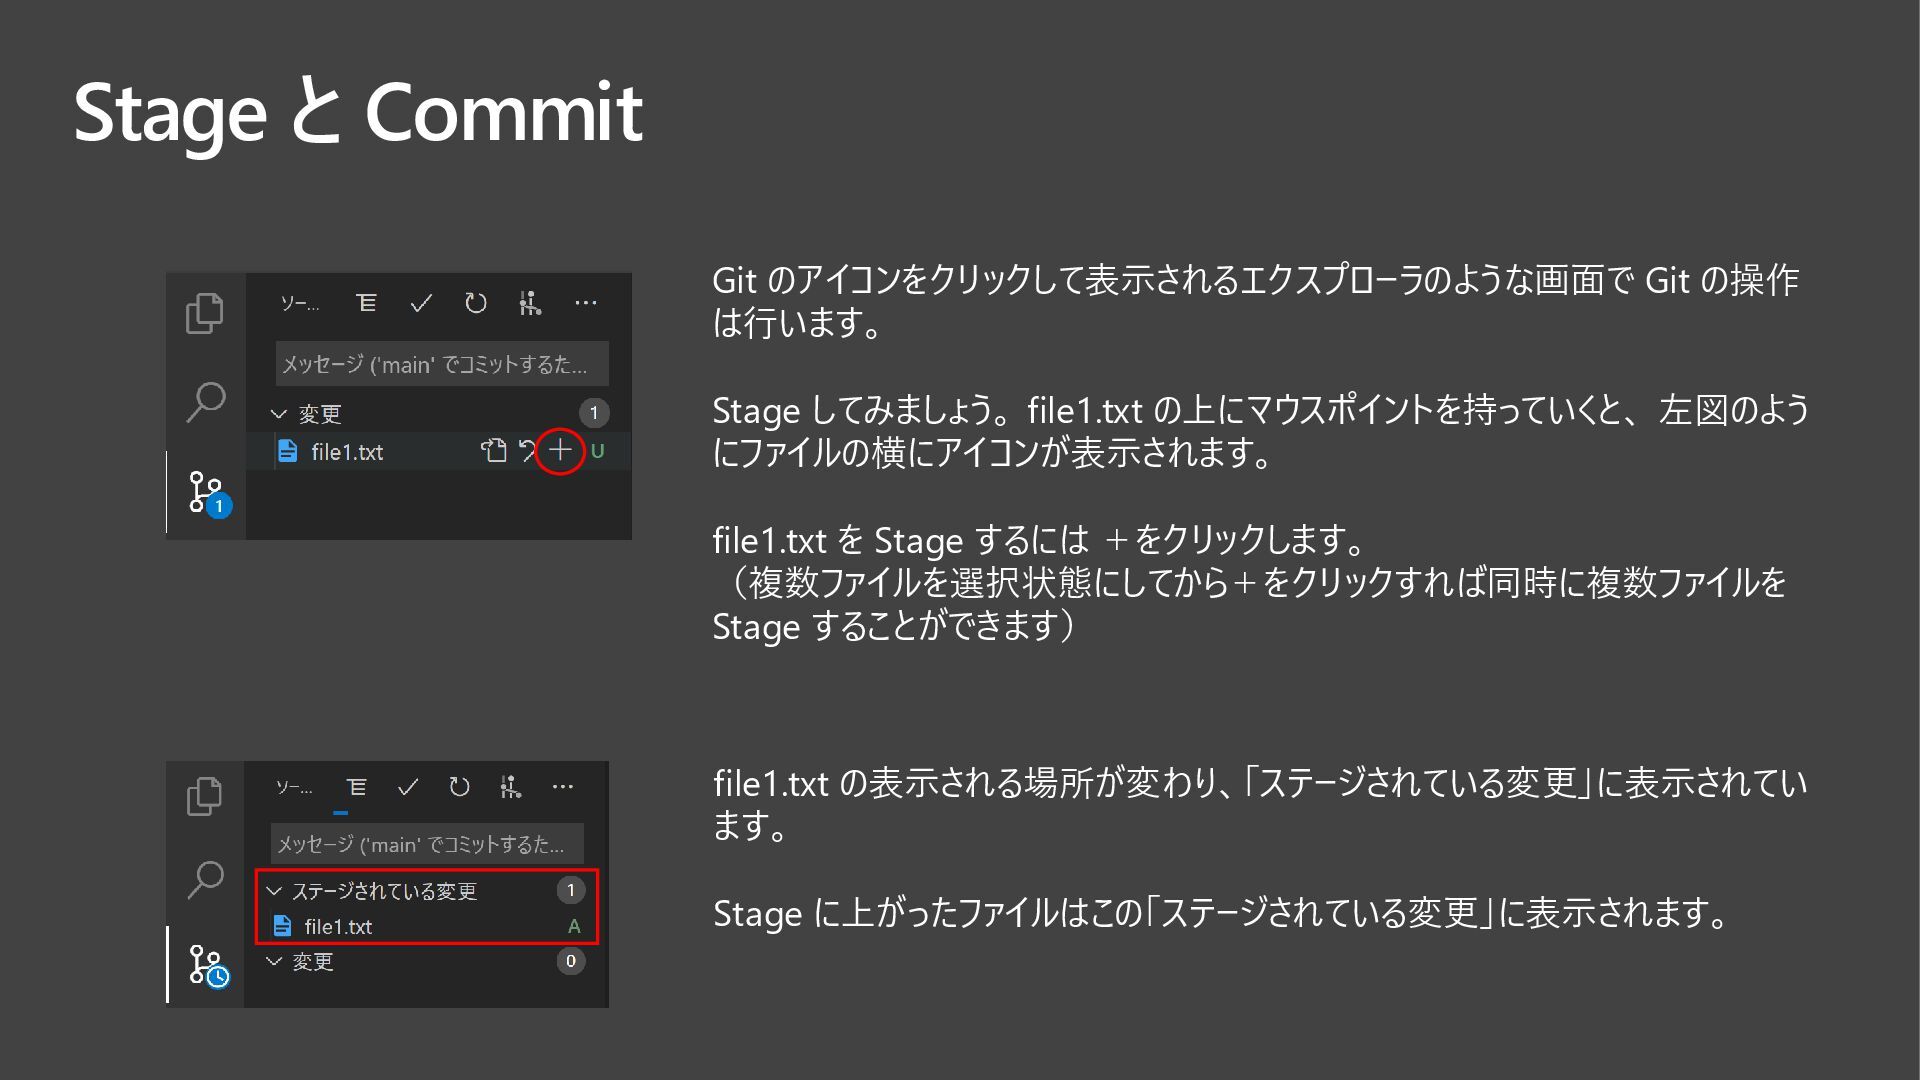The height and width of the screenshot is (1080, 1920).
Task: Open the more actions menu in the upper panel
Action: pos(586,303)
